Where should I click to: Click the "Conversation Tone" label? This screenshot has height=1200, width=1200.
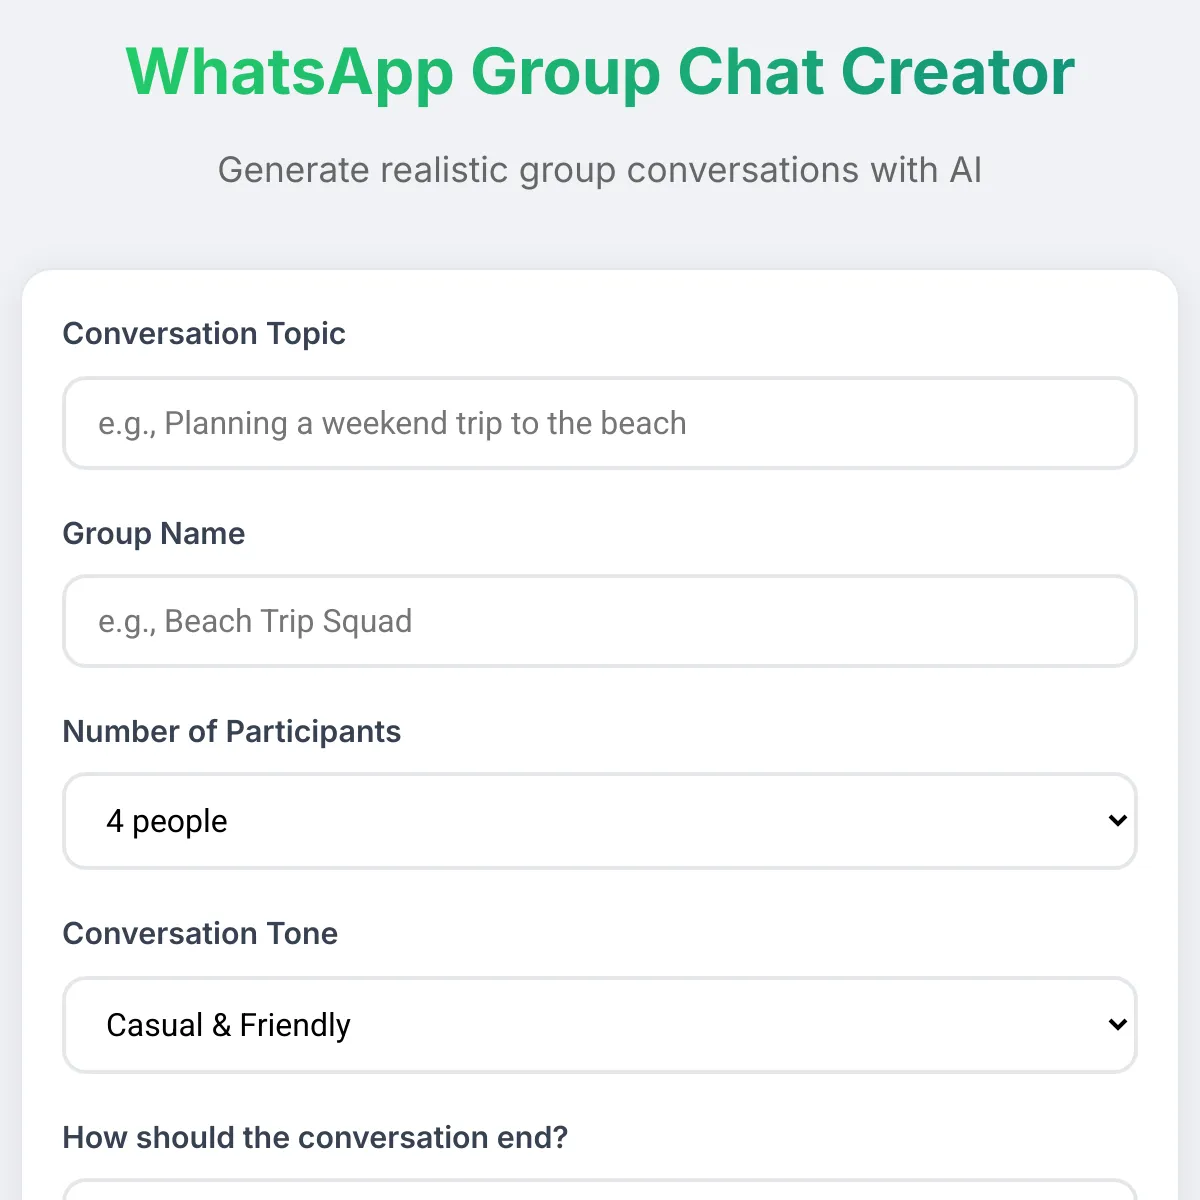coord(200,933)
